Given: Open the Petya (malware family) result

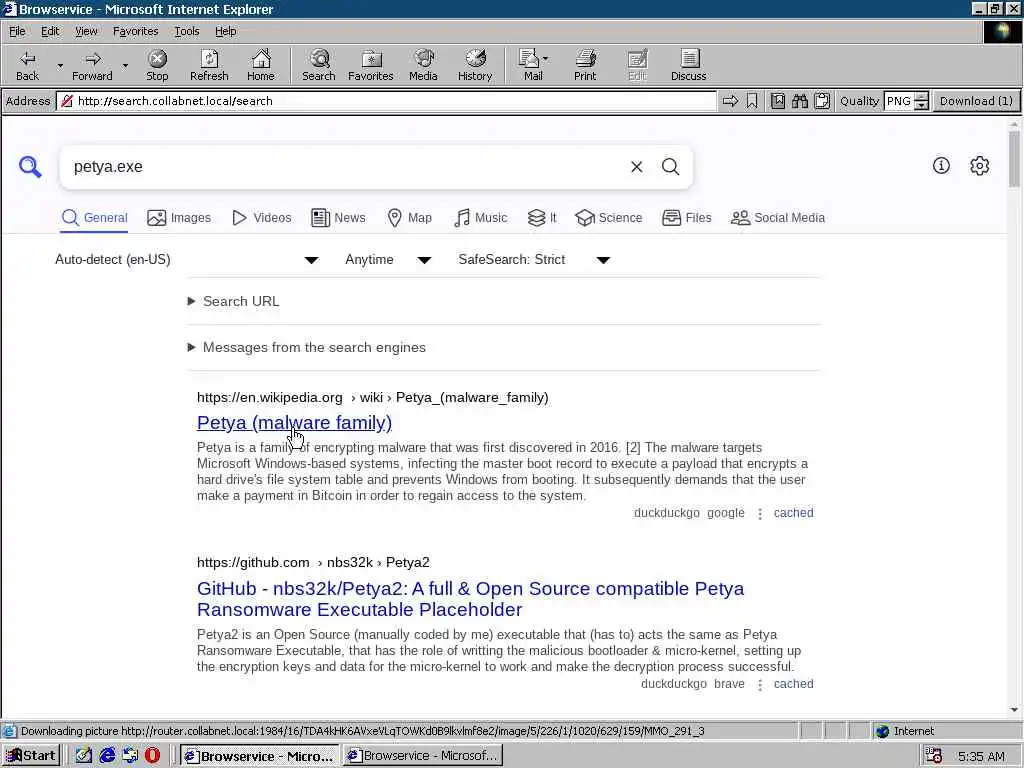Looking at the screenshot, I should (295, 423).
